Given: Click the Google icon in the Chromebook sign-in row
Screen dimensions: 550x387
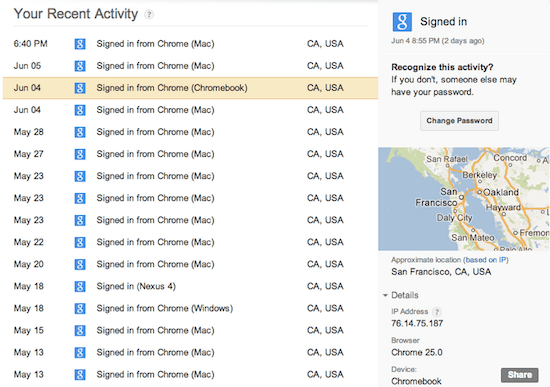Looking at the screenshot, I should [x=80, y=88].
